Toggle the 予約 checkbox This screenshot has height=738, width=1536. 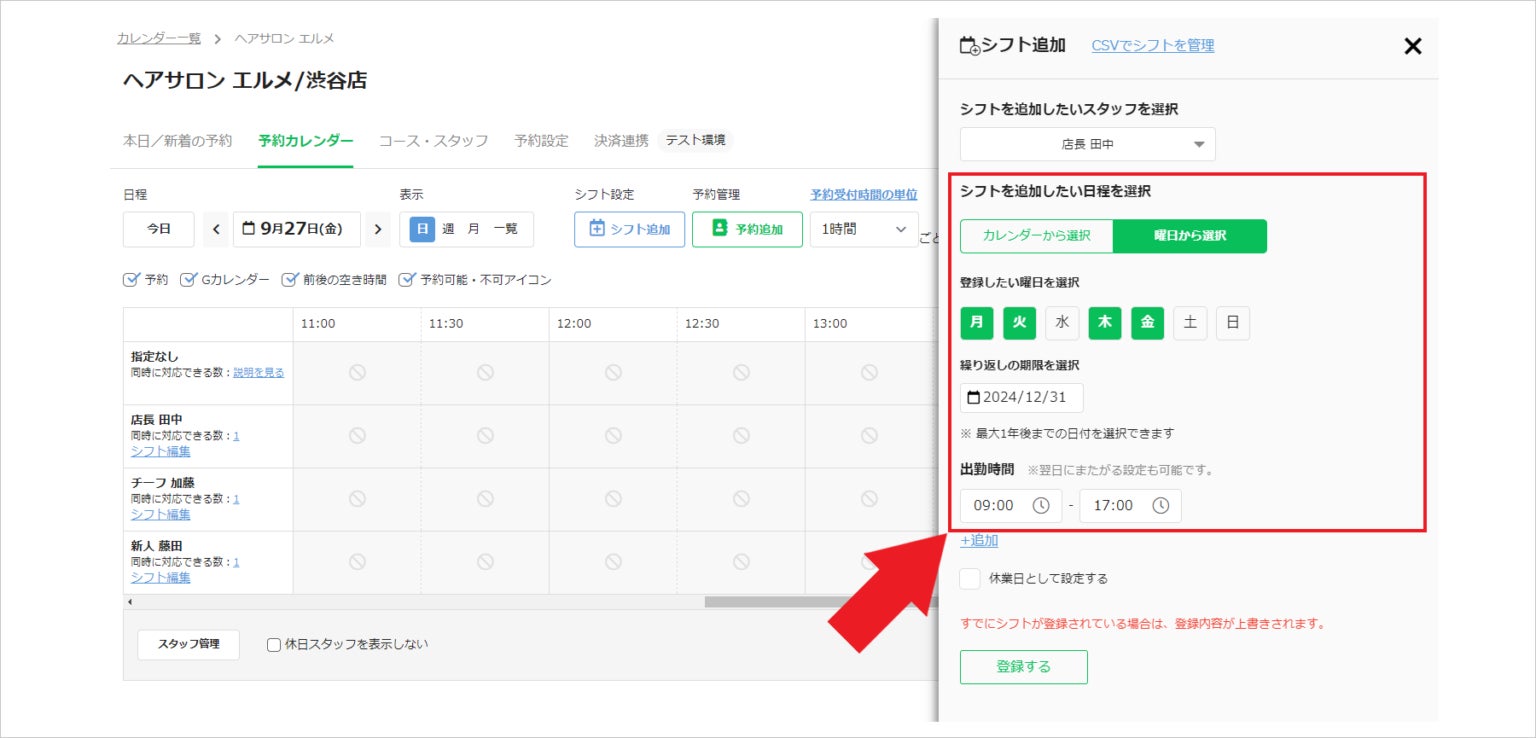pos(131,280)
